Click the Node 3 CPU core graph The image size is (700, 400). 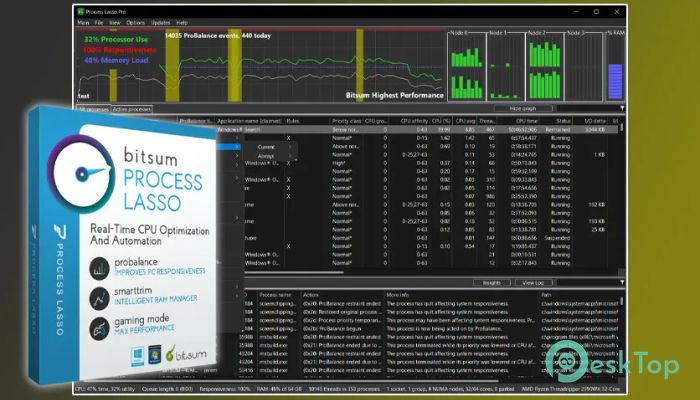(x=583, y=67)
